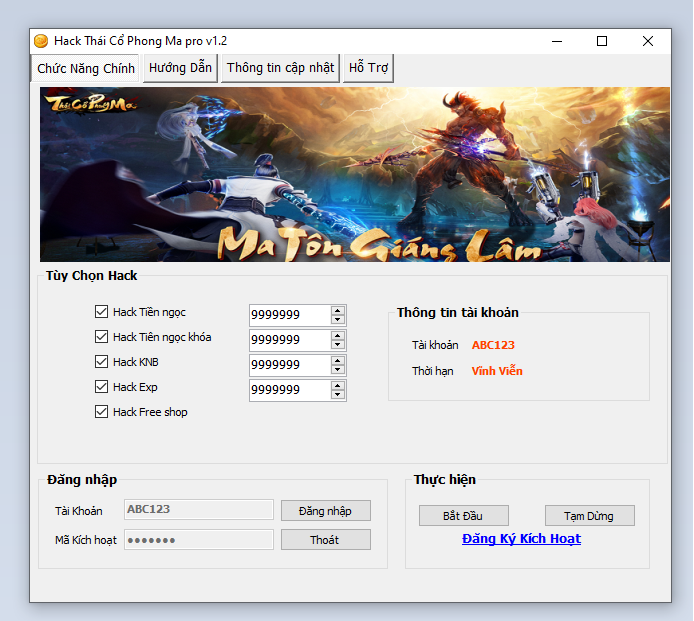Click the Hack KNB number field
Image resolution: width=694 pixels, height=621 pixels.
point(288,365)
